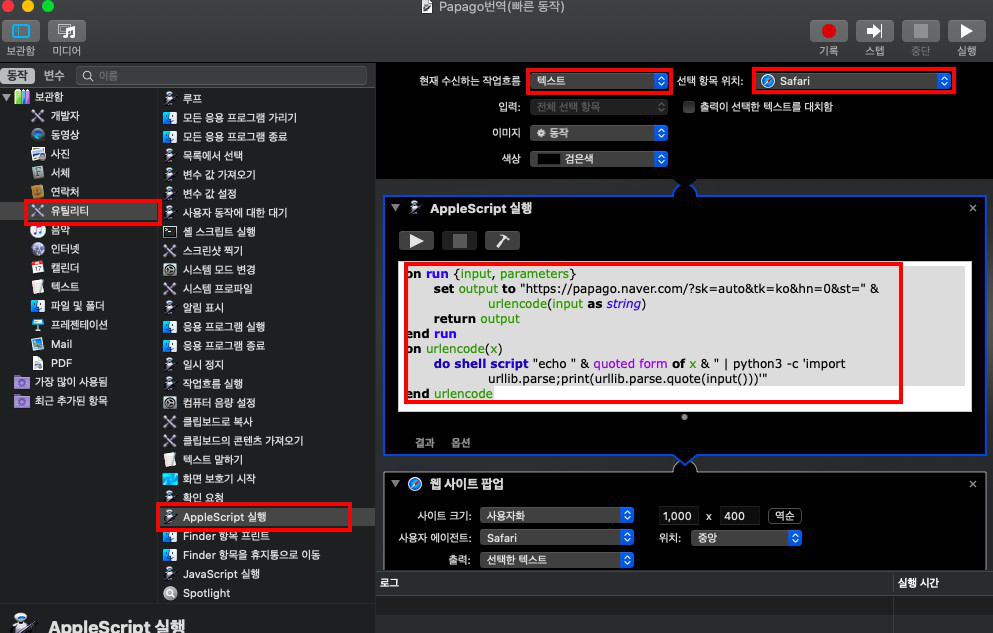This screenshot has width=993, height=633.
Task: Compile script with the hammer button
Action: point(502,241)
